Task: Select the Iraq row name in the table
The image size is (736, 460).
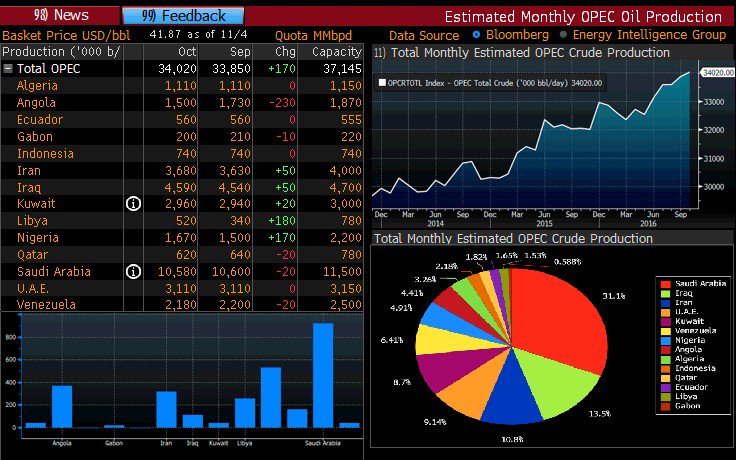Action: (x=29, y=187)
